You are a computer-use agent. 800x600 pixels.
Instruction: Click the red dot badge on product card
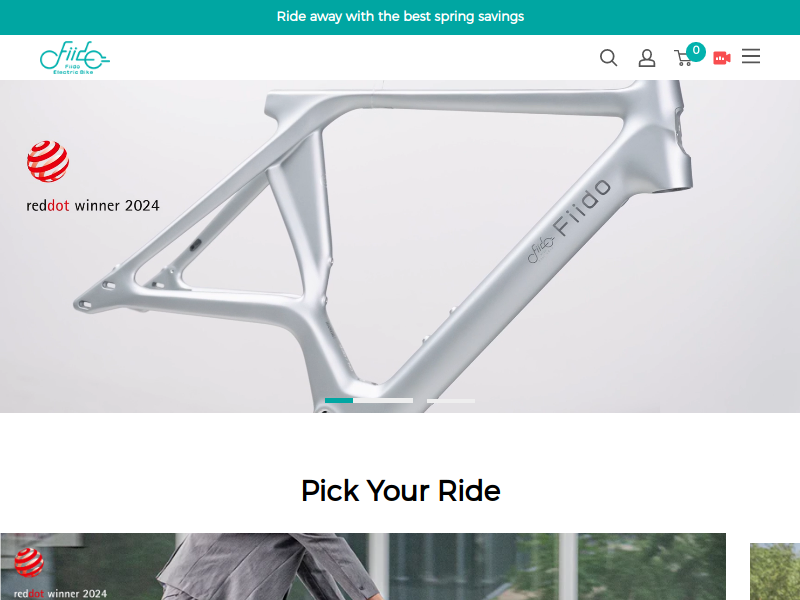point(29,562)
